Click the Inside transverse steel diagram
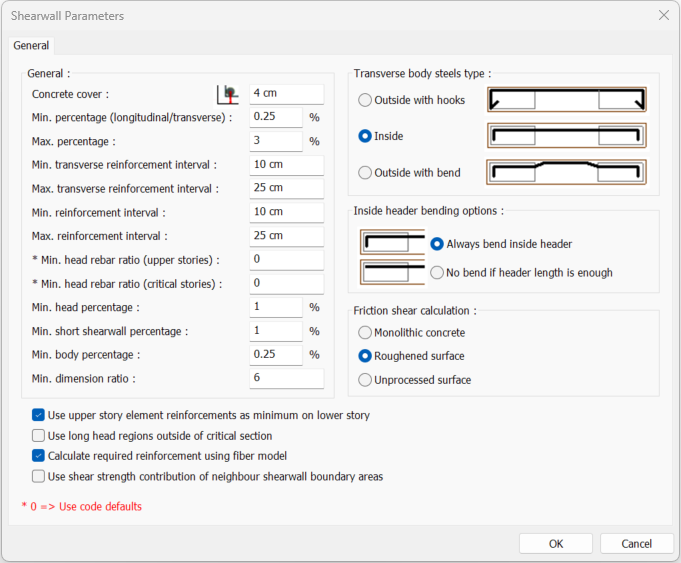 [x=566, y=135]
